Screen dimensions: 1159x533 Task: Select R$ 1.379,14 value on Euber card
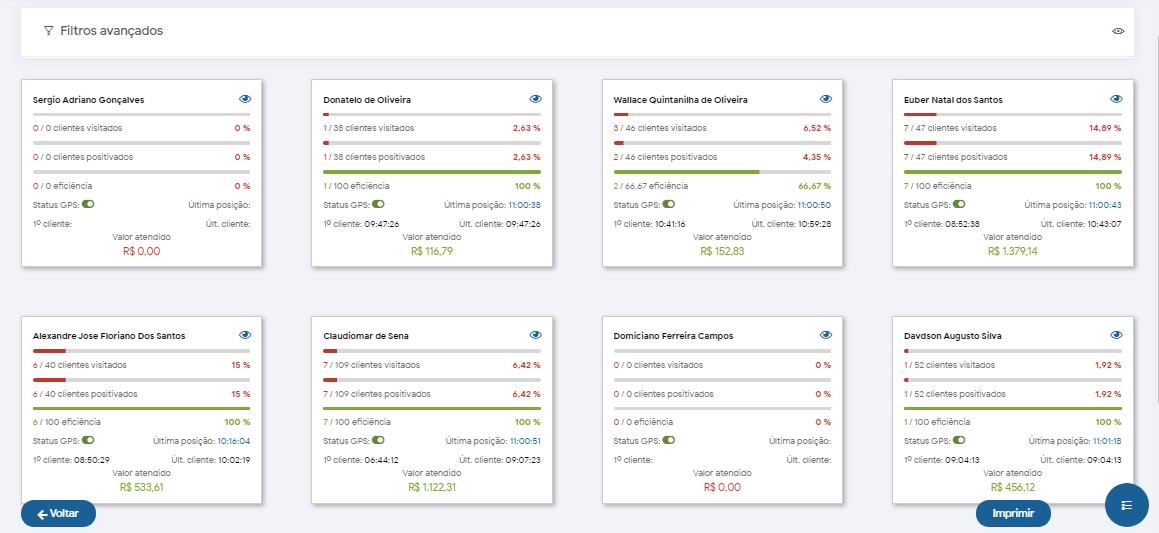(1012, 251)
